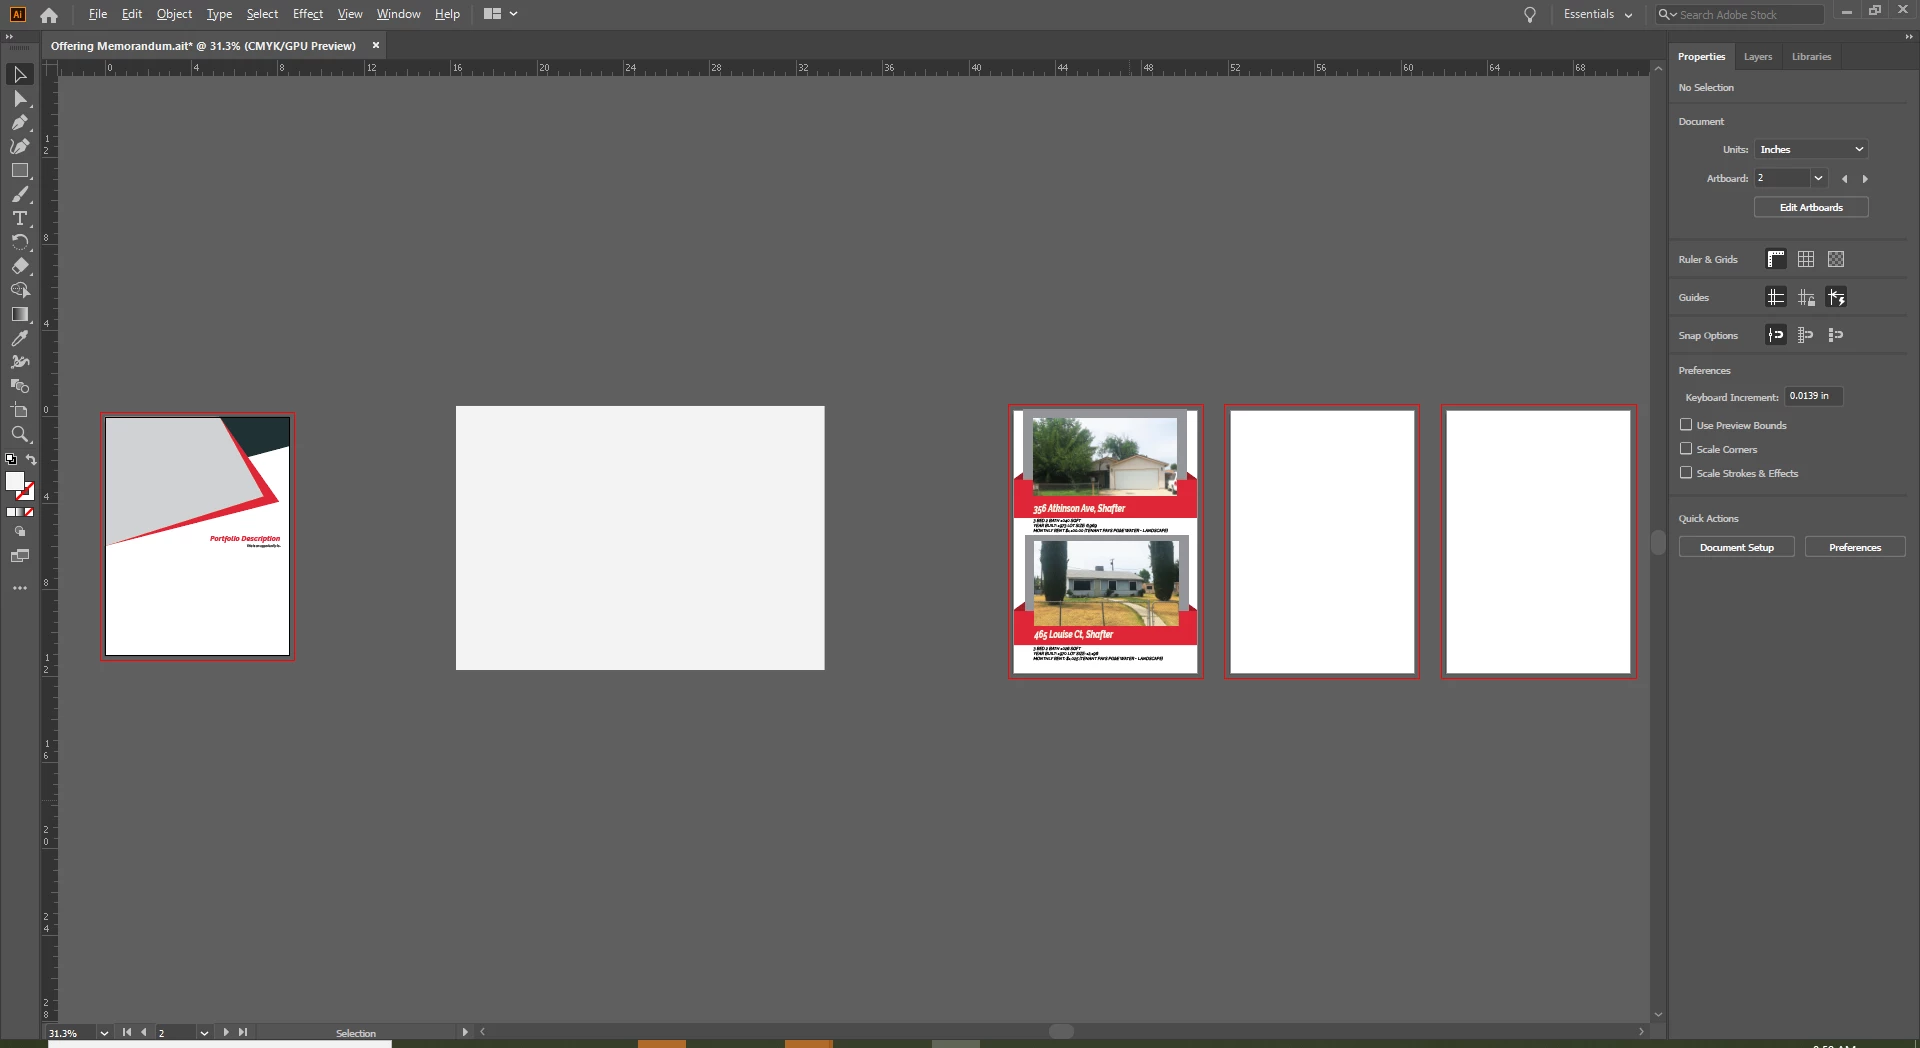Select the Pen tool
This screenshot has width=1920, height=1048.
[x=19, y=123]
